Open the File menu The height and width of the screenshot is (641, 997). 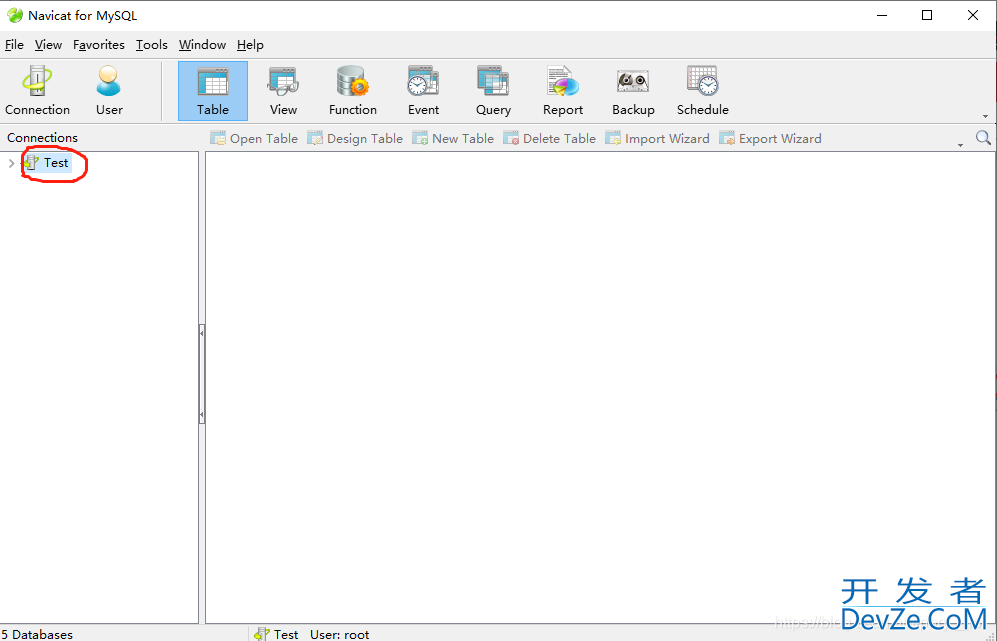pyautogui.click(x=14, y=45)
